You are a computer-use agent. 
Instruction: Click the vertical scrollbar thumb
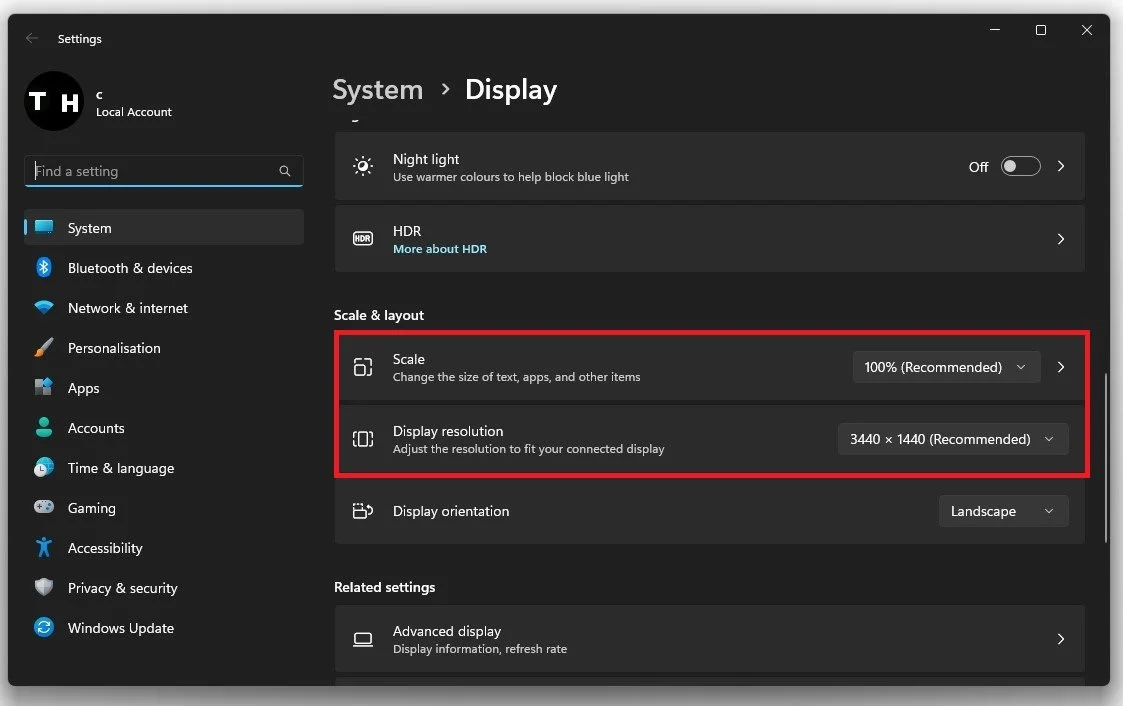1107,457
